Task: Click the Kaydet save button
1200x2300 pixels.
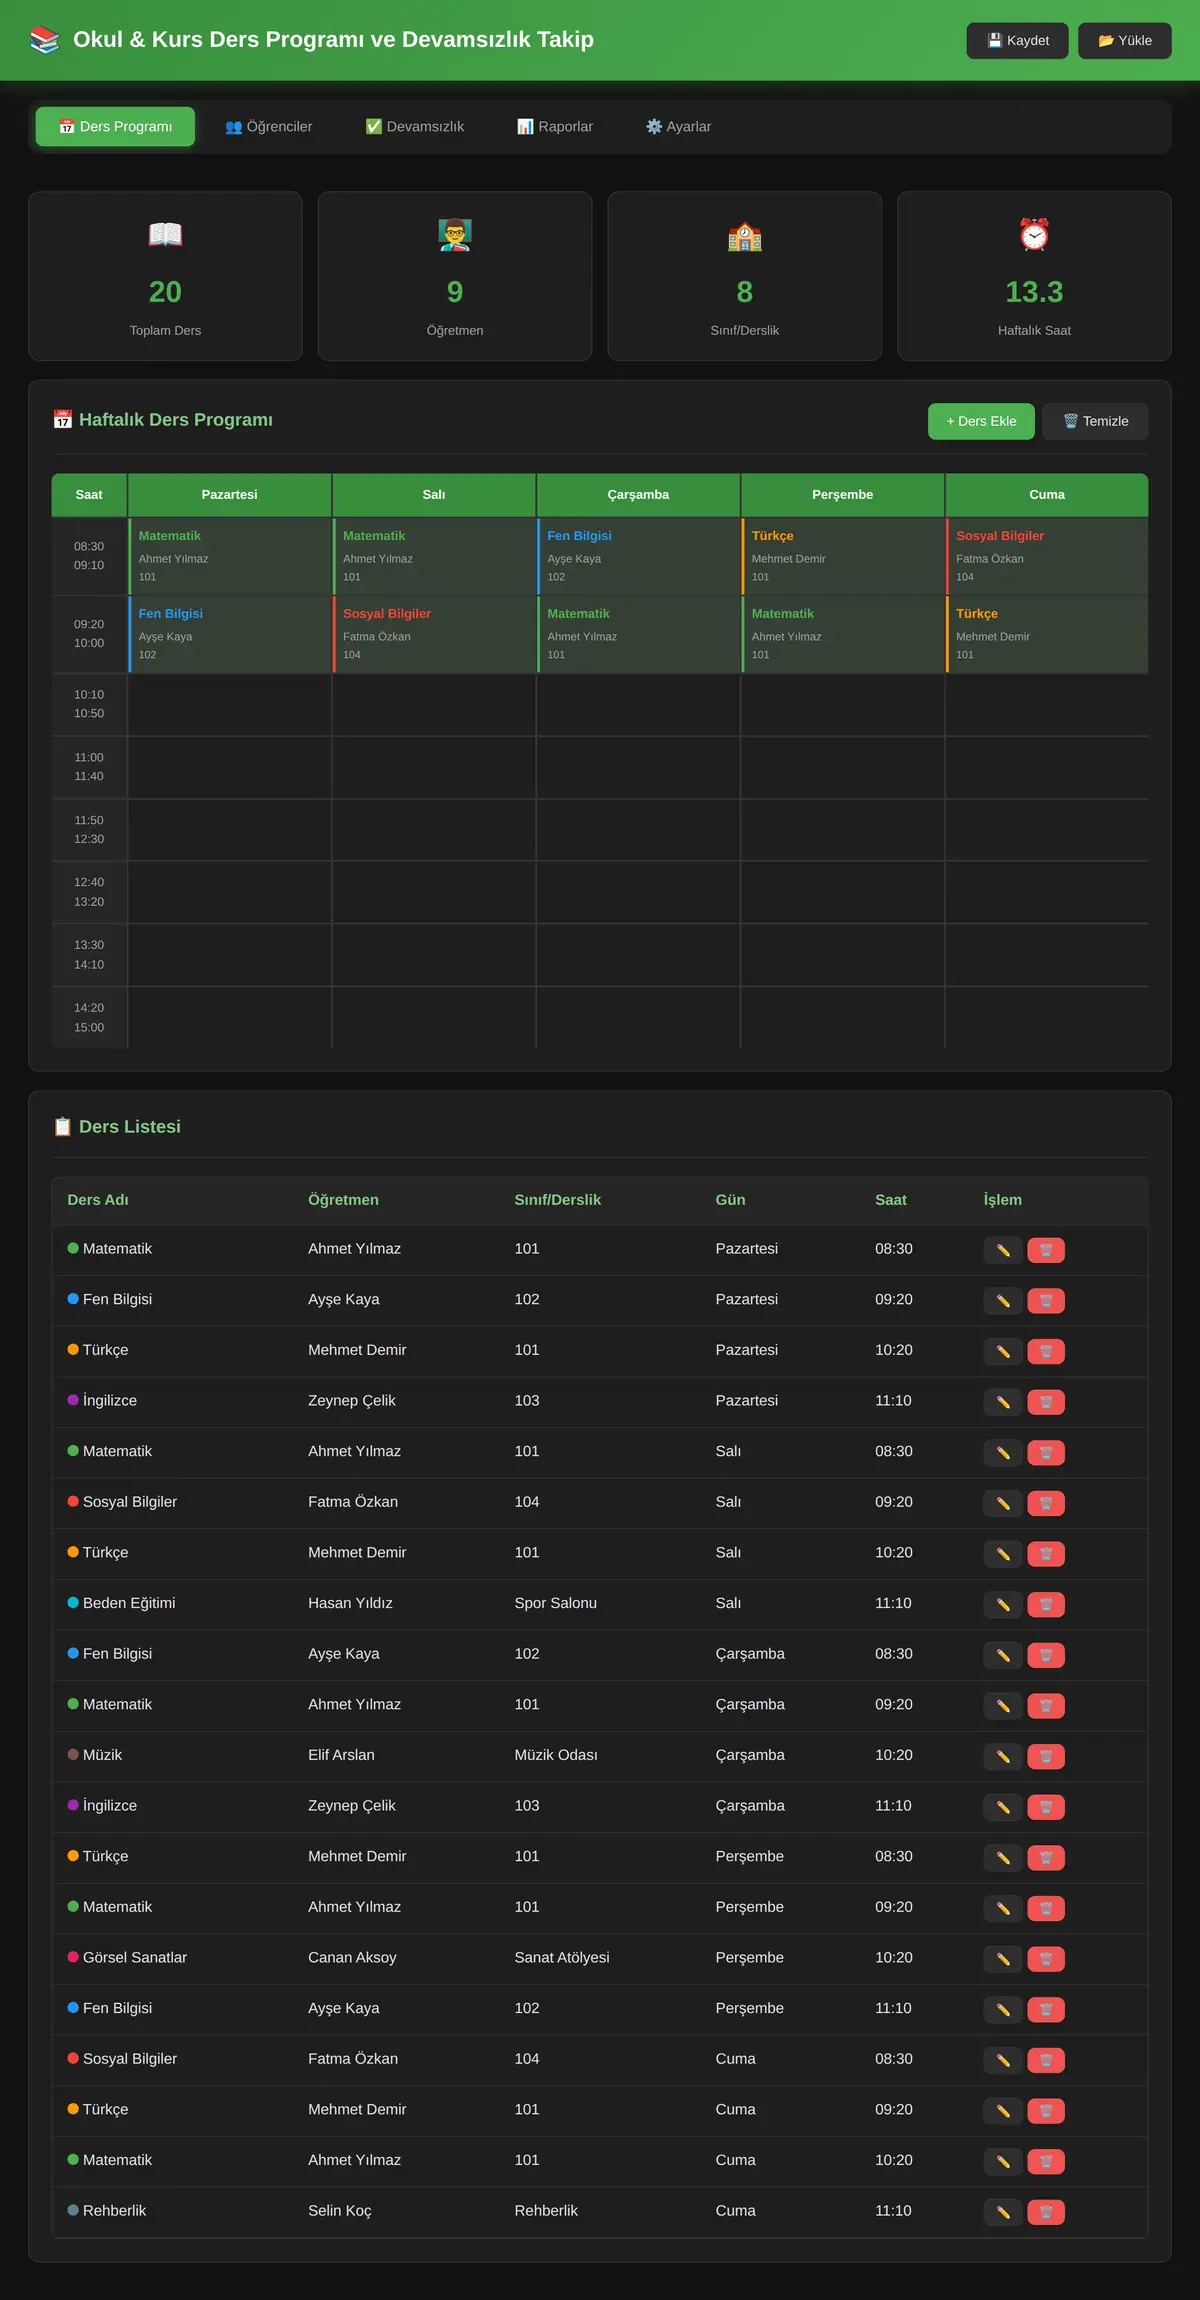Action: coord(1018,41)
